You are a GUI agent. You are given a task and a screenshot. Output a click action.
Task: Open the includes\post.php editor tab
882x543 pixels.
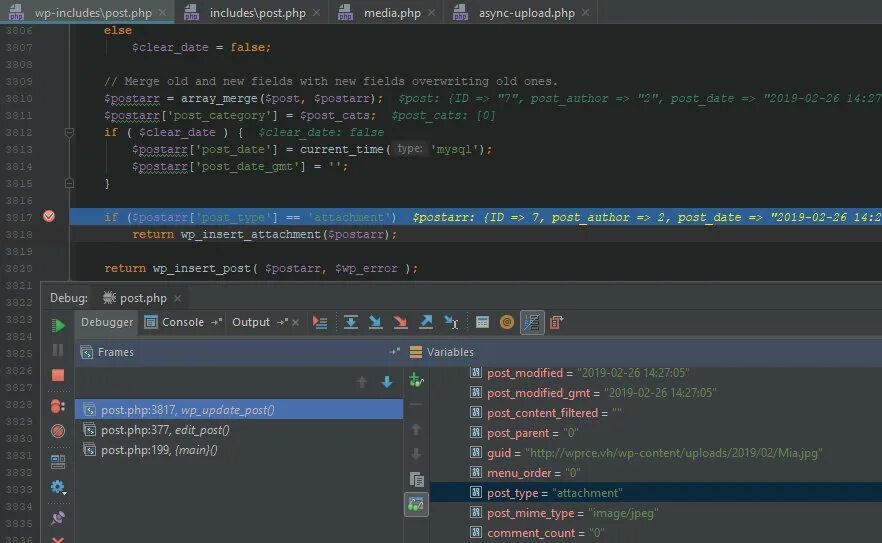252,12
